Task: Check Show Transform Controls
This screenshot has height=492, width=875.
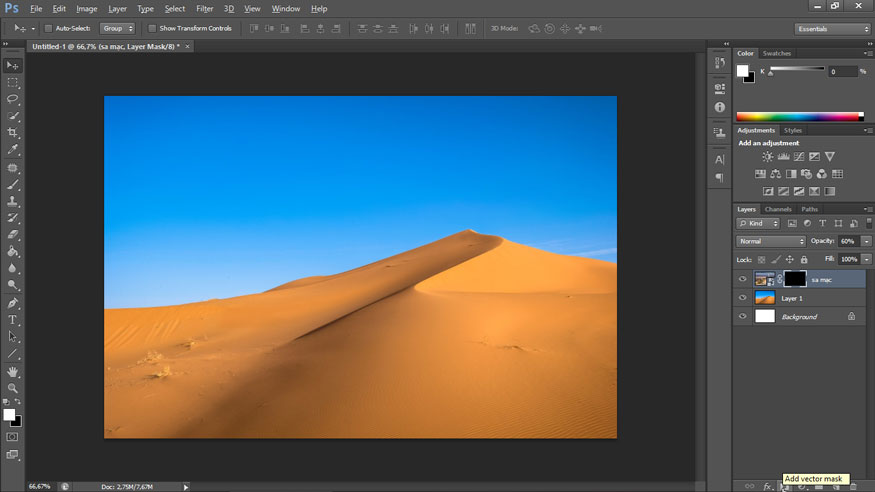Action: (x=152, y=28)
